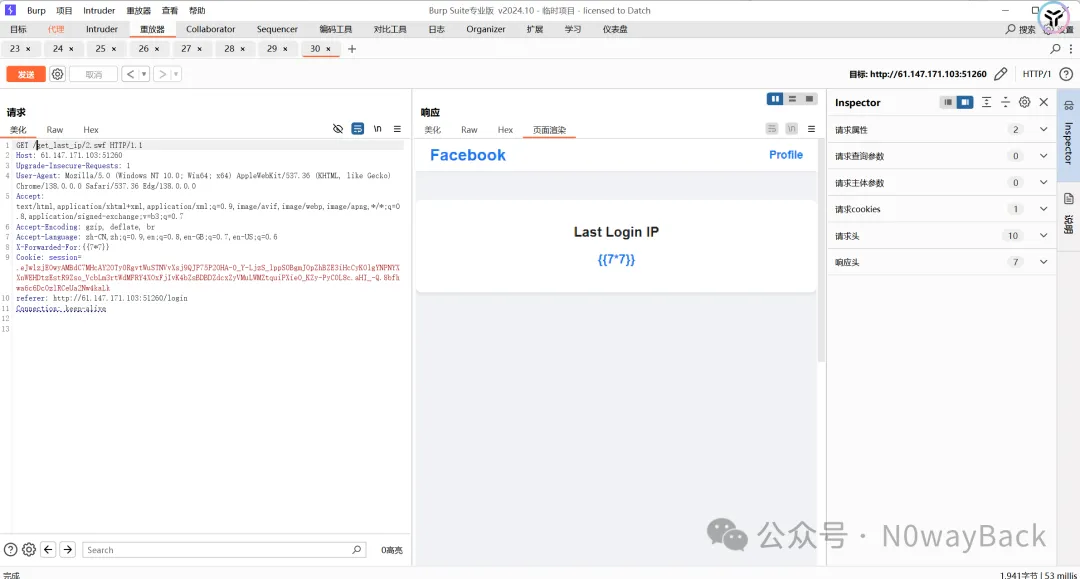1080x579 pixels.
Task: Open the 项目 (Project) menu
Action: coord(64,10)
